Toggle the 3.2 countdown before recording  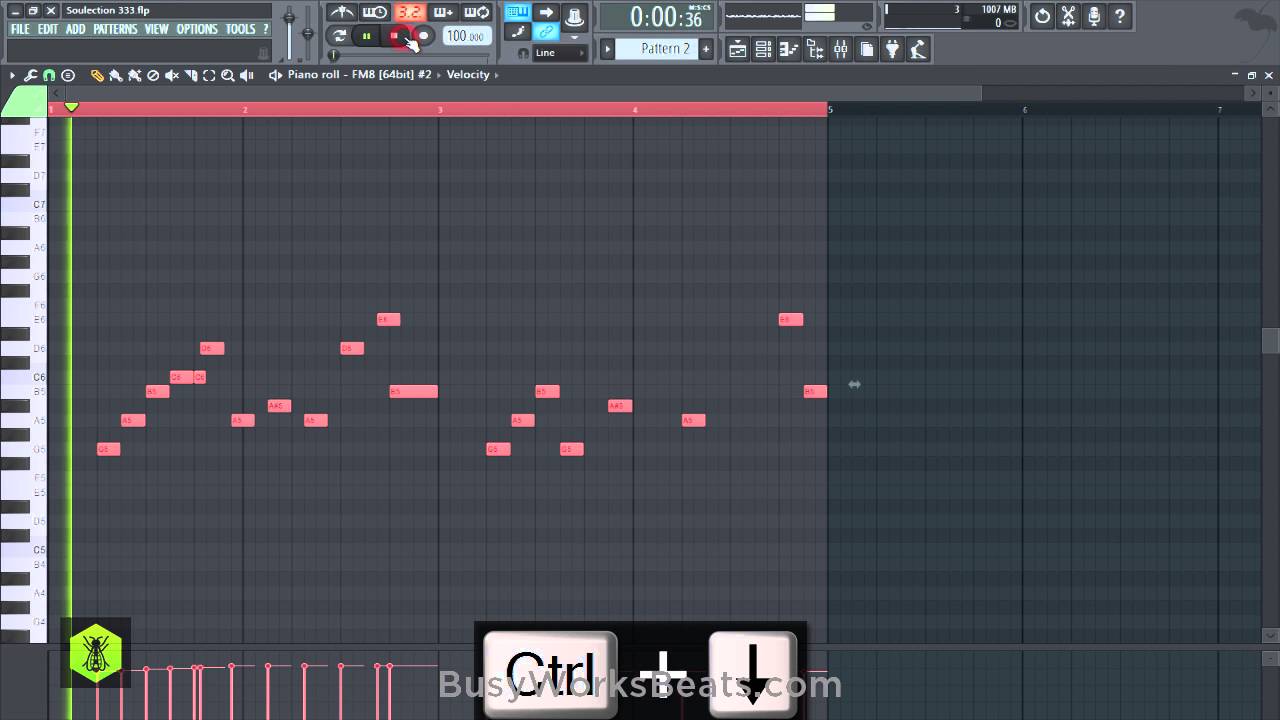pyautogui.click(x=408, y=12)
